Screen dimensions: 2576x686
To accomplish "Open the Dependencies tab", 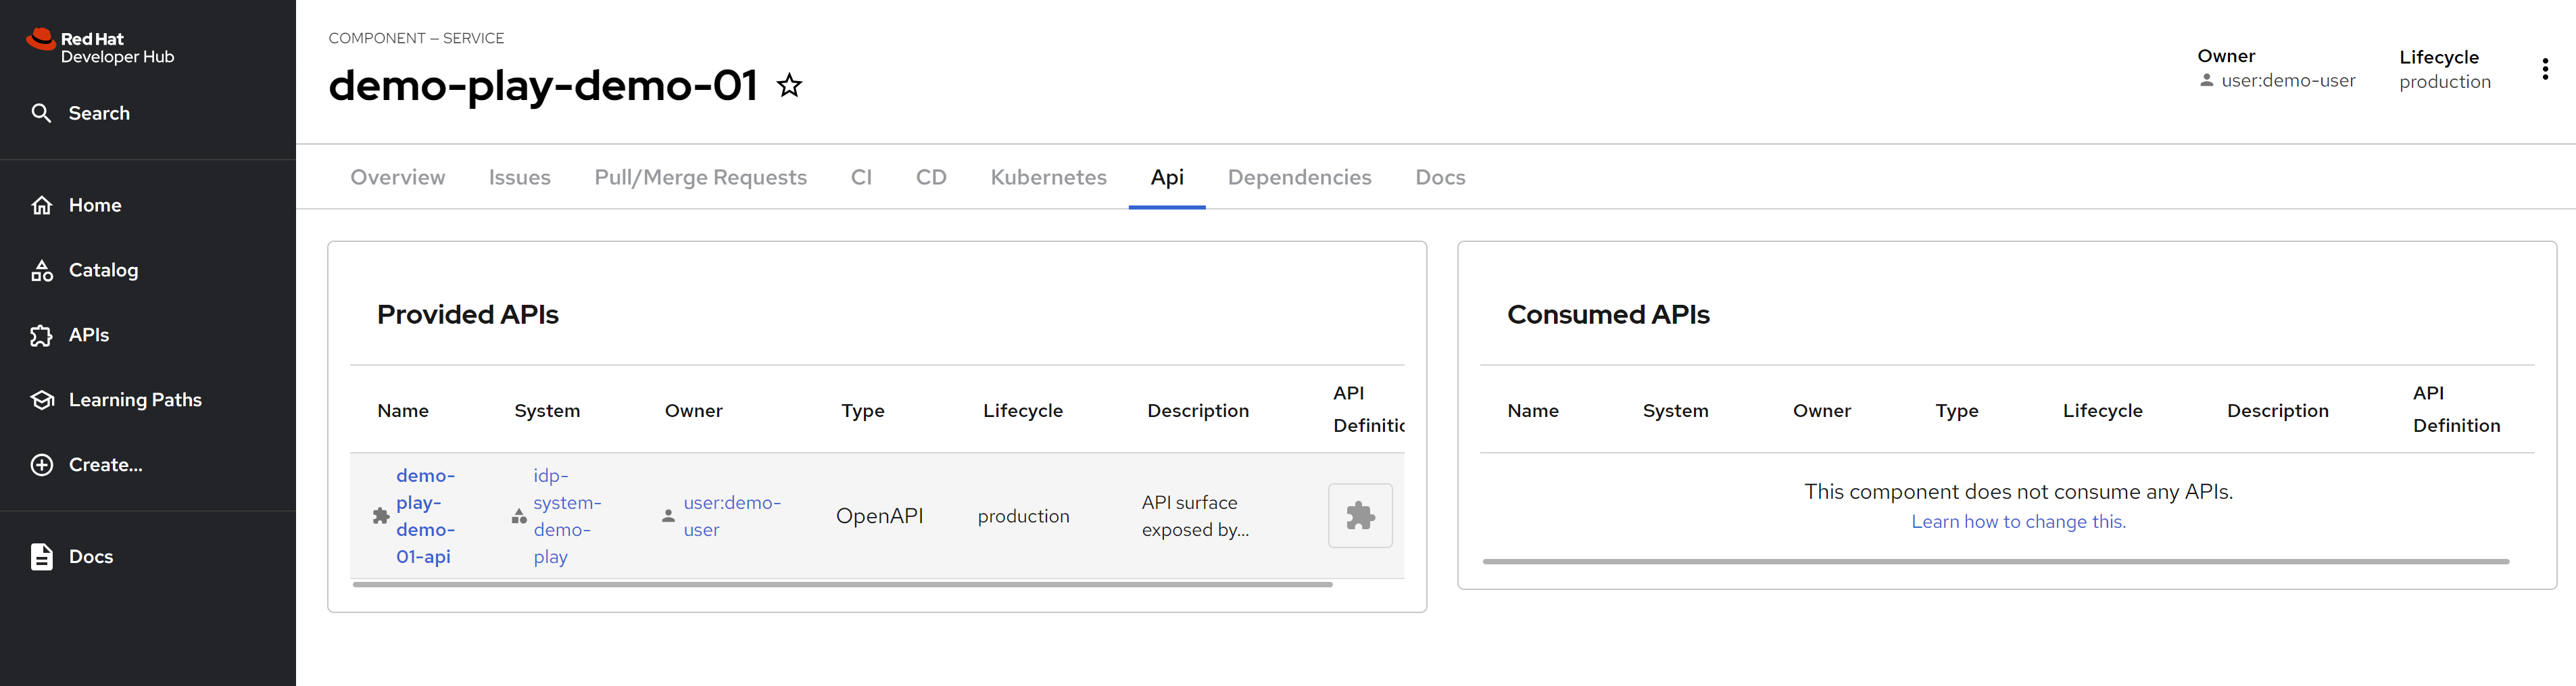I will [x=1299, y=177].
